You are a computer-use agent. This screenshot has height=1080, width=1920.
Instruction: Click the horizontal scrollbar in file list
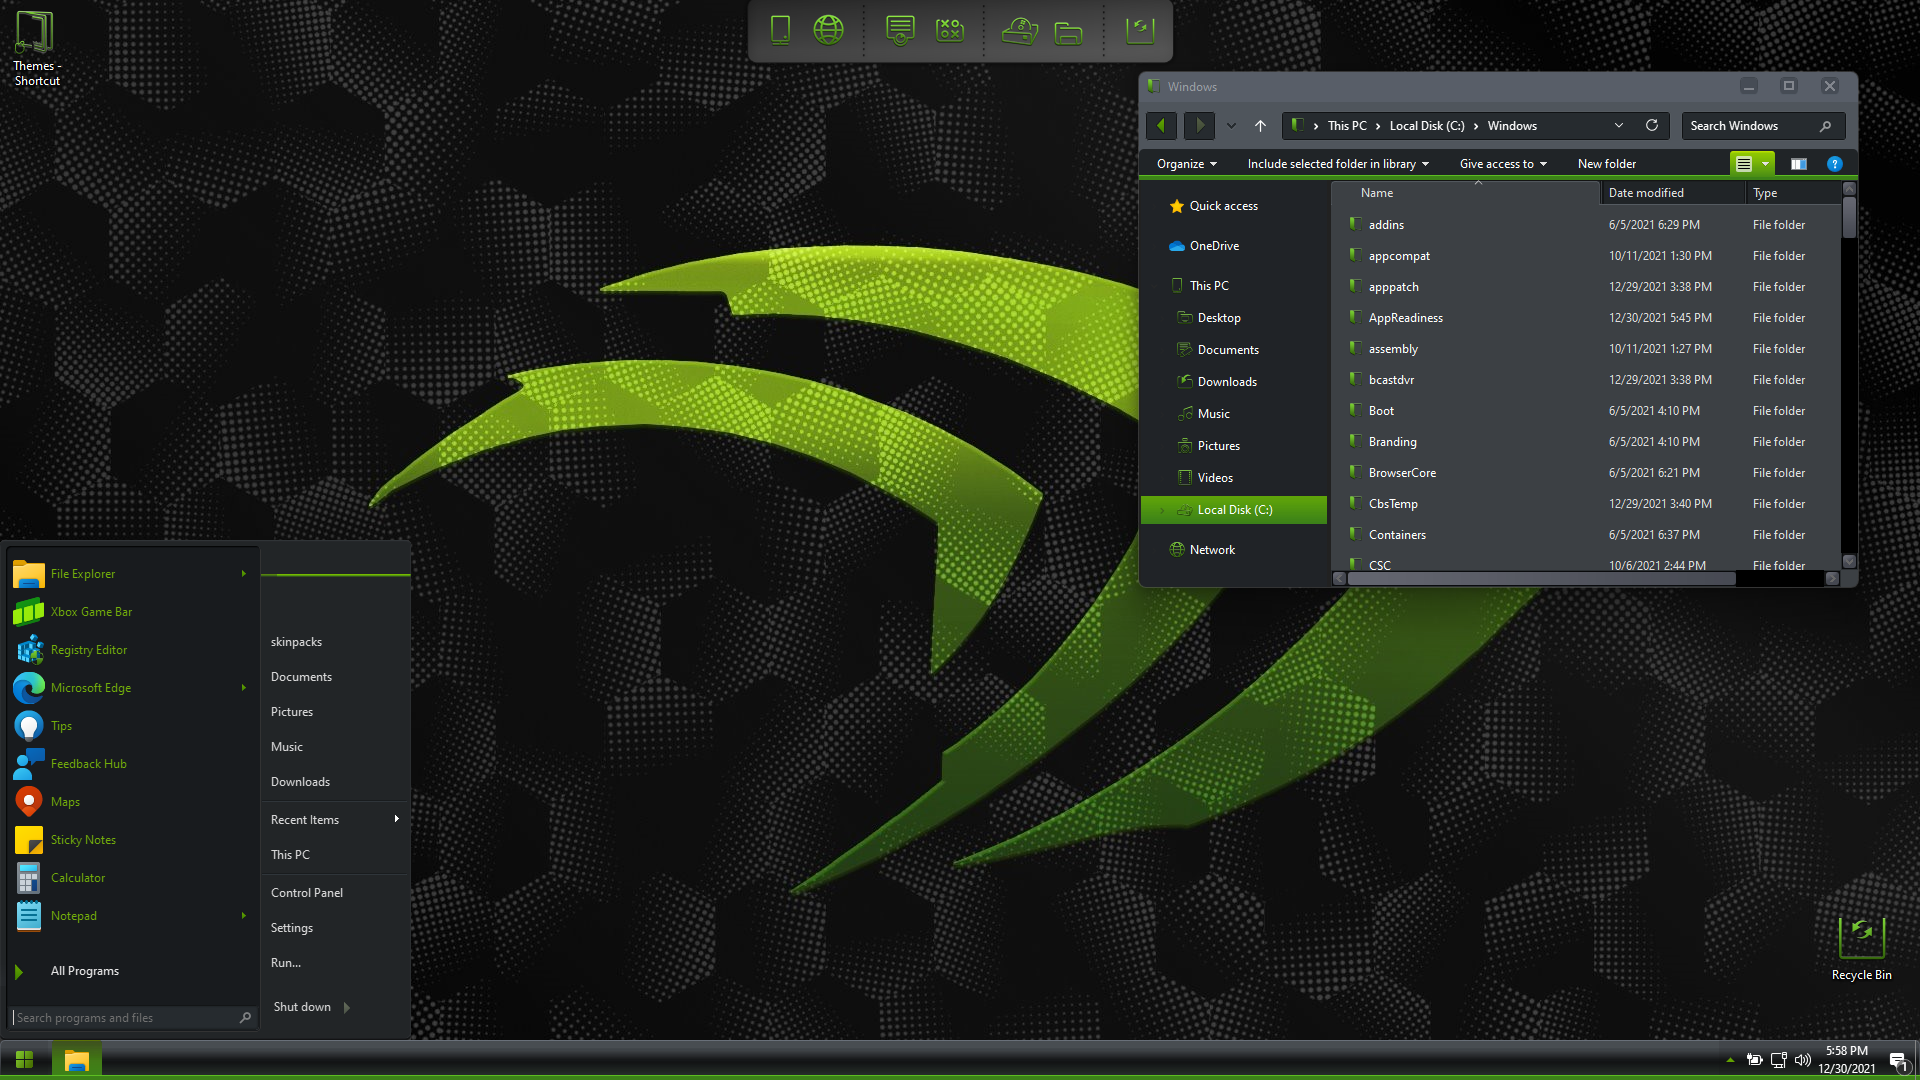(x=1540, y=578)
